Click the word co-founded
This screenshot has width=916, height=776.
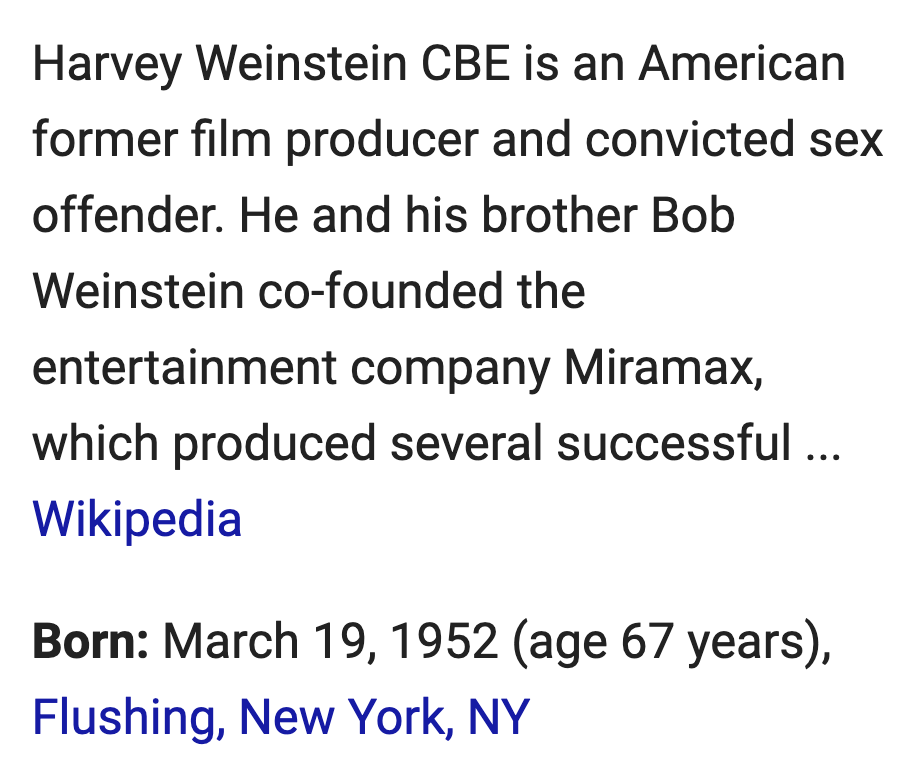pos(380,291)
